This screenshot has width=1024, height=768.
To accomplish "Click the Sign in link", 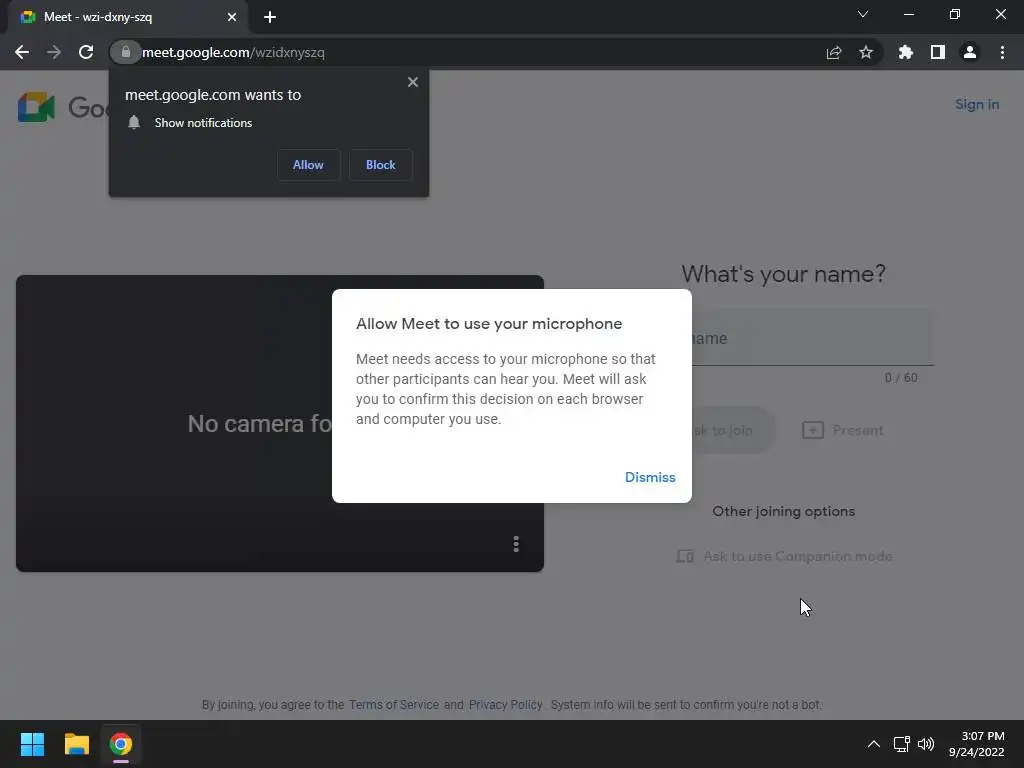I will 977,104.
